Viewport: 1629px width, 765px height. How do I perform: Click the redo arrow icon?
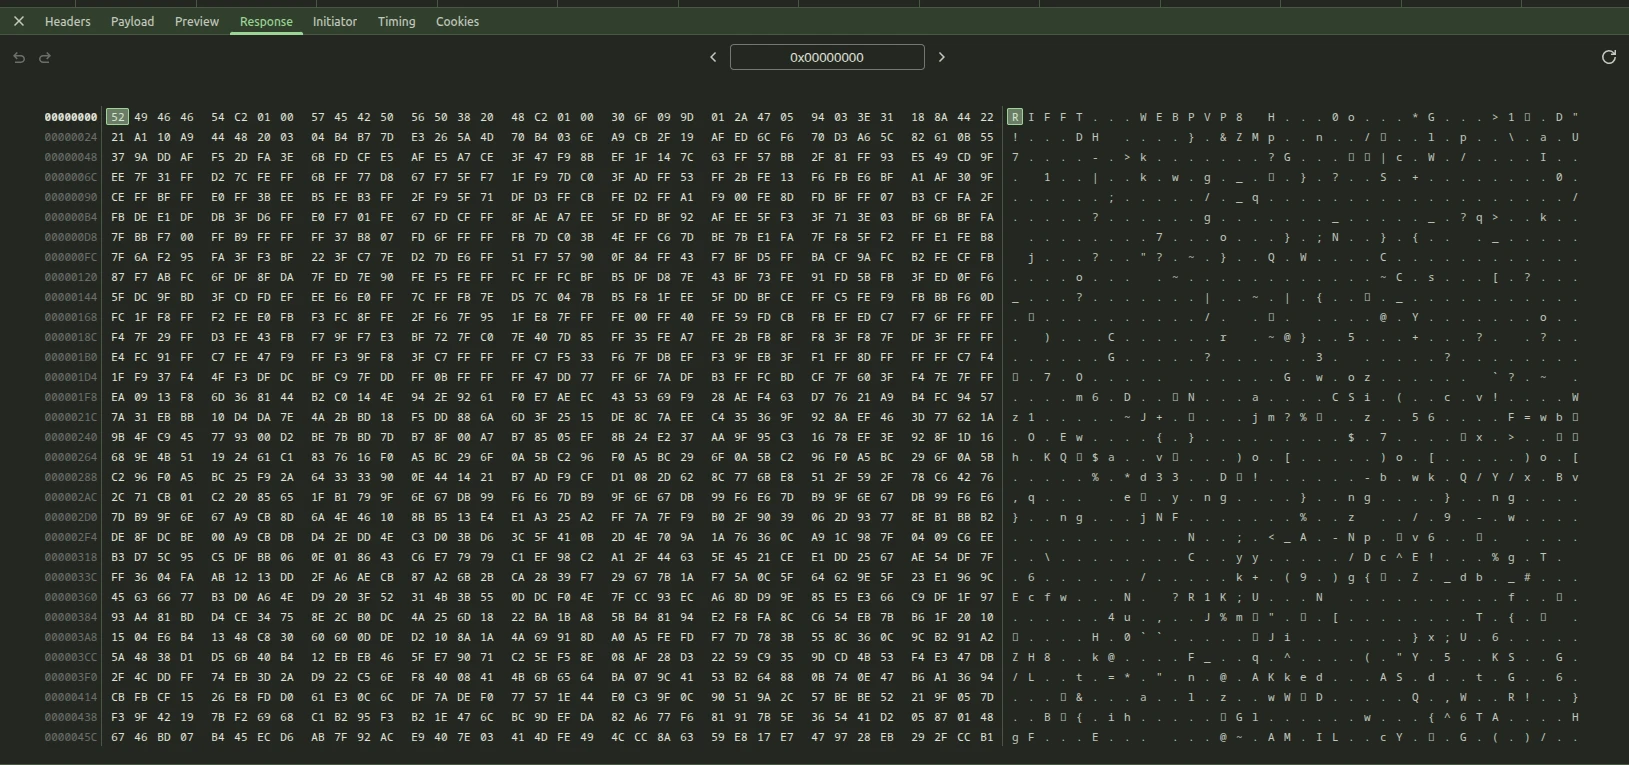pyautogui.click(x=45, y=58)
